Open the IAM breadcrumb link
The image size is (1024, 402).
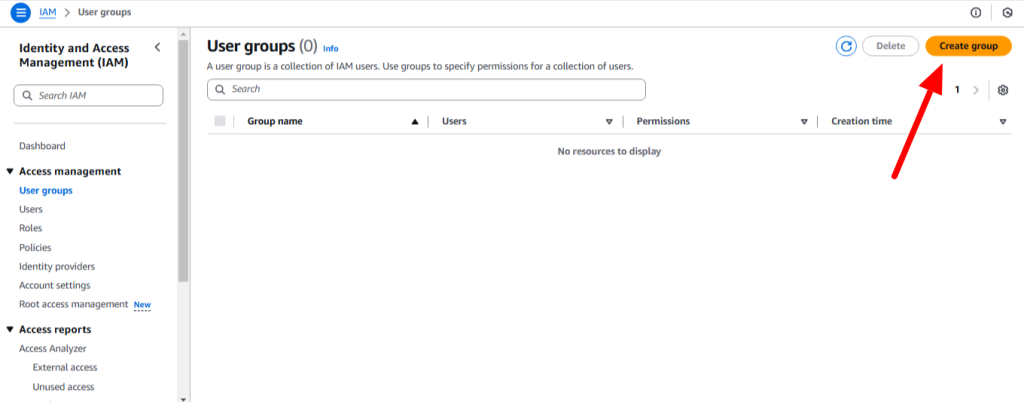coord(47,12)
